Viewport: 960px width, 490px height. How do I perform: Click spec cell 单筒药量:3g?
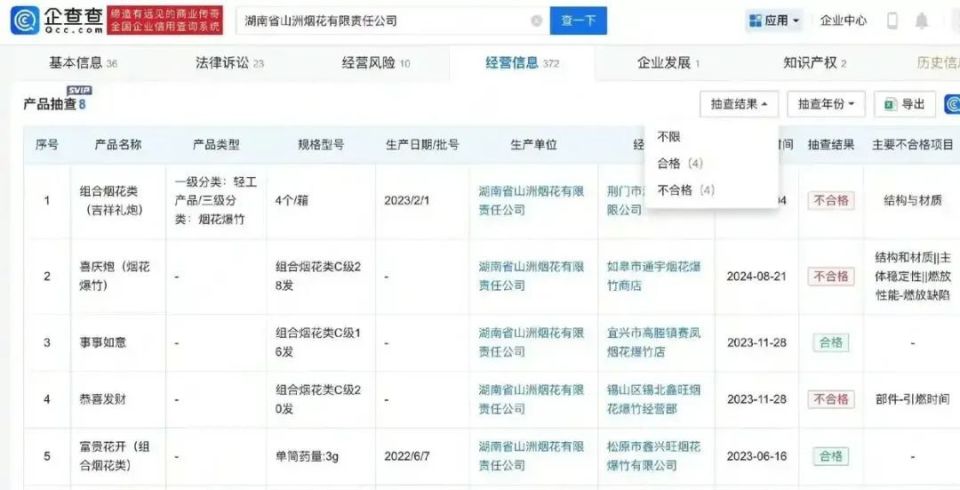(307, 456)
